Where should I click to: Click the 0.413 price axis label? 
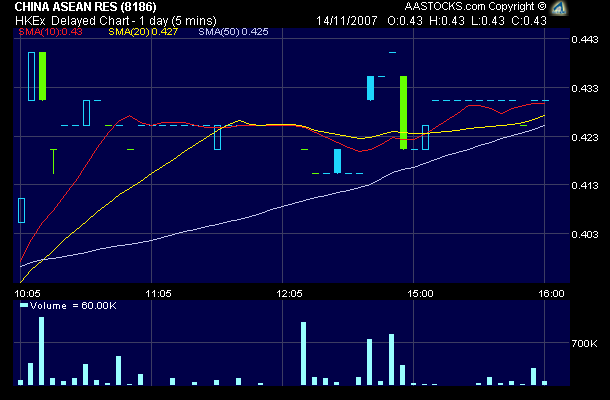[585, 186]
